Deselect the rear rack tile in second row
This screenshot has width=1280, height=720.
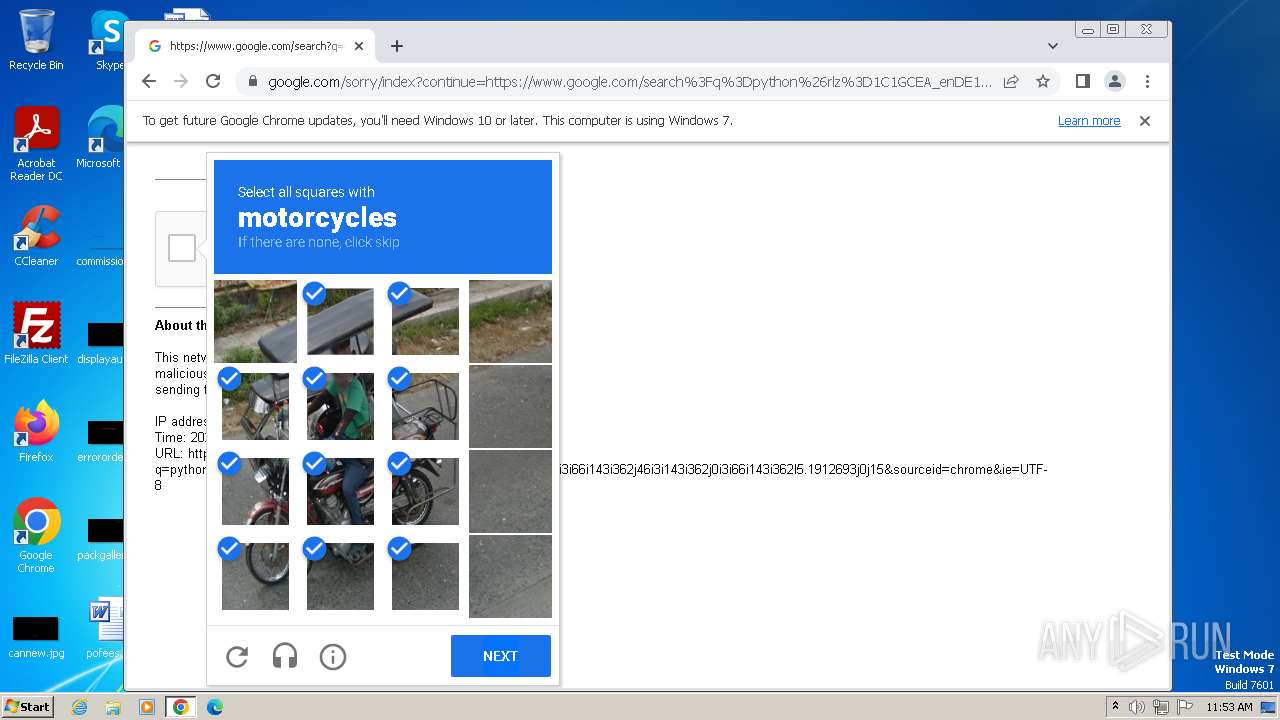[x=425, y=406]
